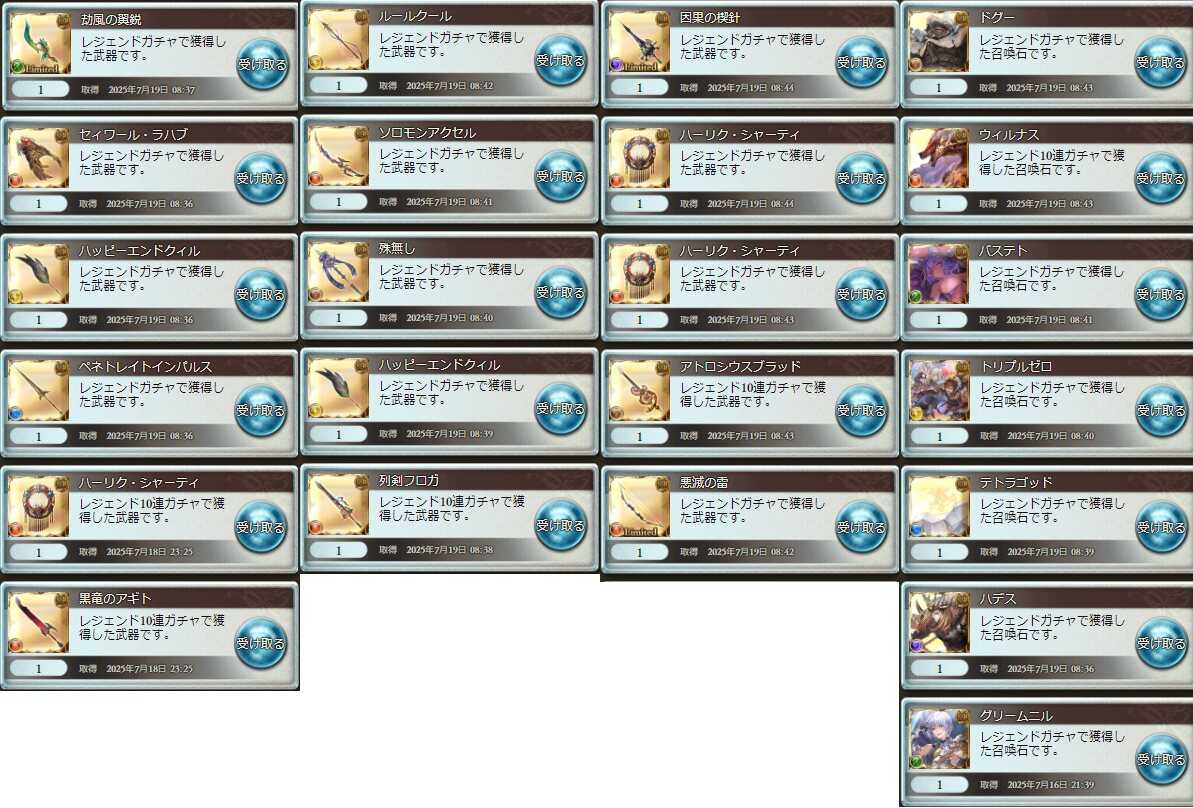1193x808 pixels.
Task: Claim ペネトレイトインパルス with 受け取る button
Action: [260, 411]
